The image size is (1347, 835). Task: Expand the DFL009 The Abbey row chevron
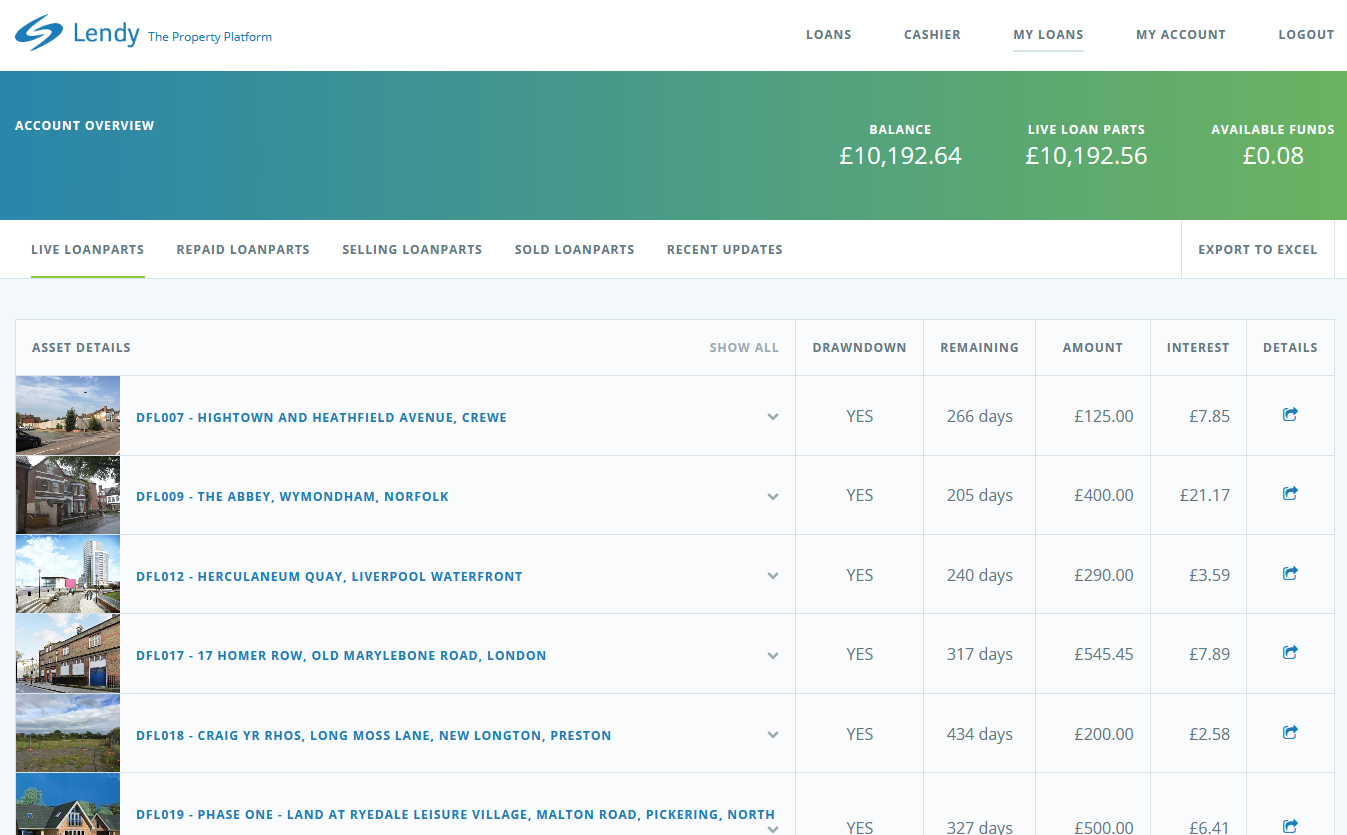pos(773,496)
